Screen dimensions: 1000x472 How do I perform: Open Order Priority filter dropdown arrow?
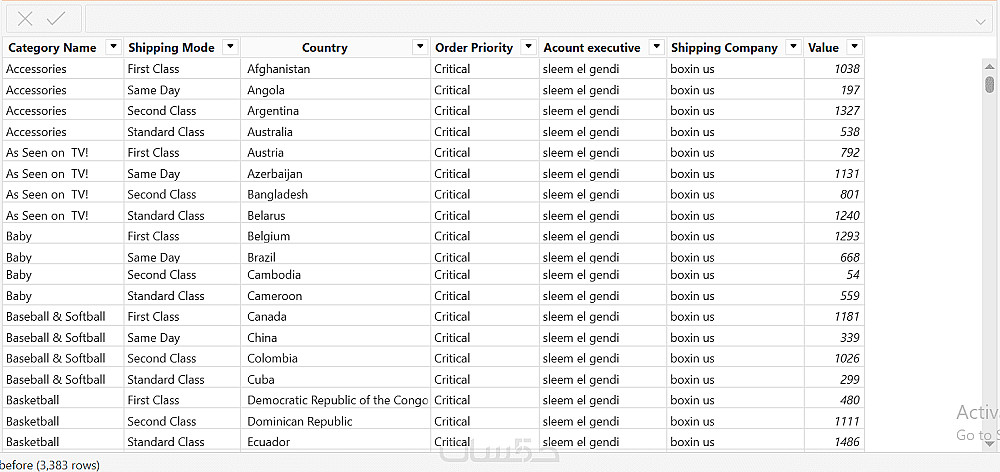[527, 47]
